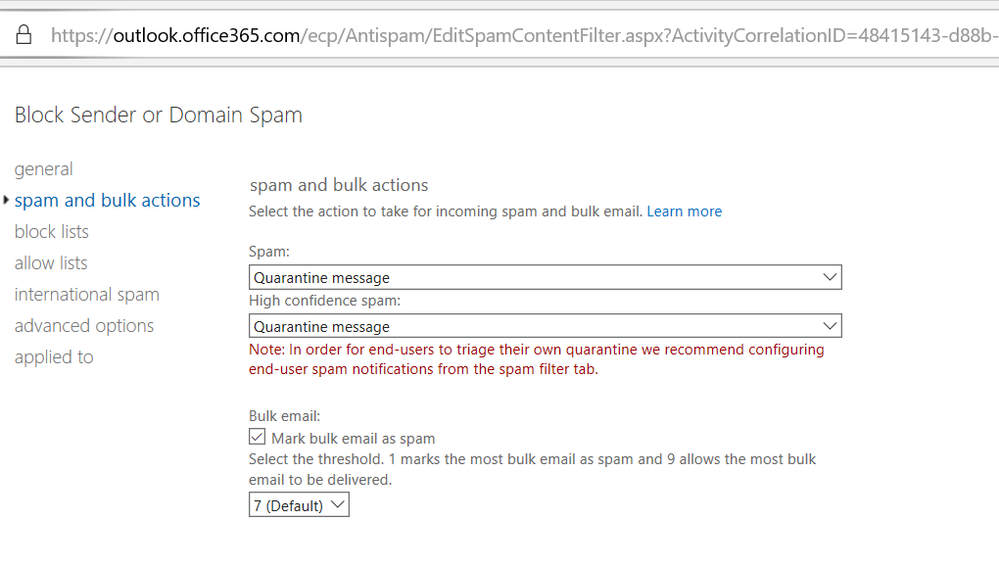Go to the general section
Viewport: 999px width, 564px height.
coord(44,169)
